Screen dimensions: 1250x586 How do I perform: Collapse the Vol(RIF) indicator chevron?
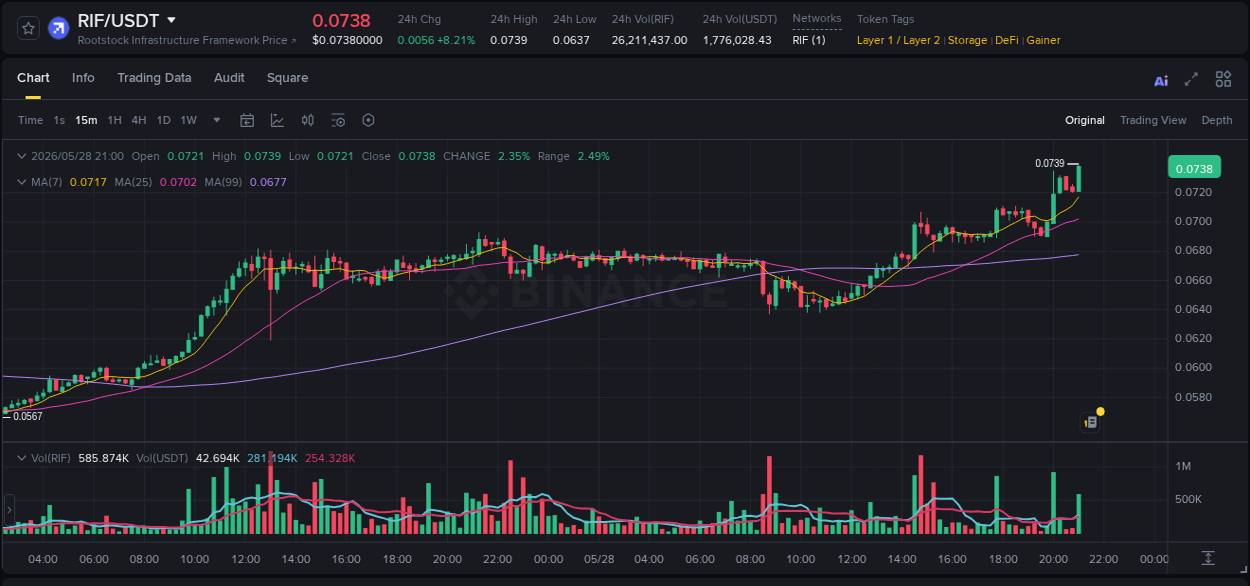(x=21, y=458)
